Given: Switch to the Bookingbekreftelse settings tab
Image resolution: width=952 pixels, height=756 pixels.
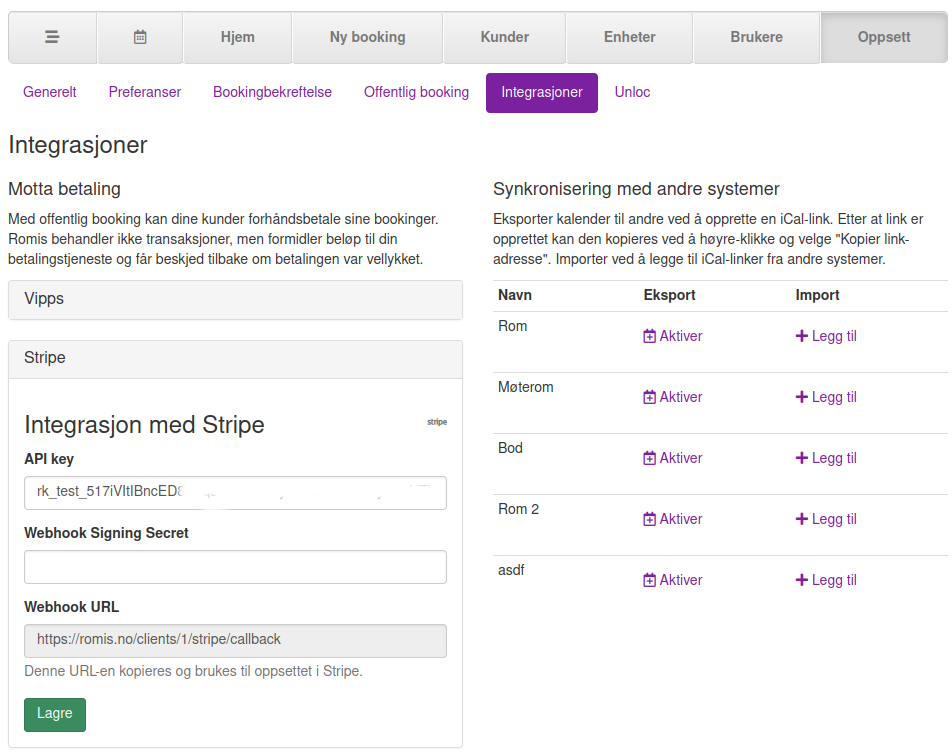Looking at the screenshot, I should 272,92.
